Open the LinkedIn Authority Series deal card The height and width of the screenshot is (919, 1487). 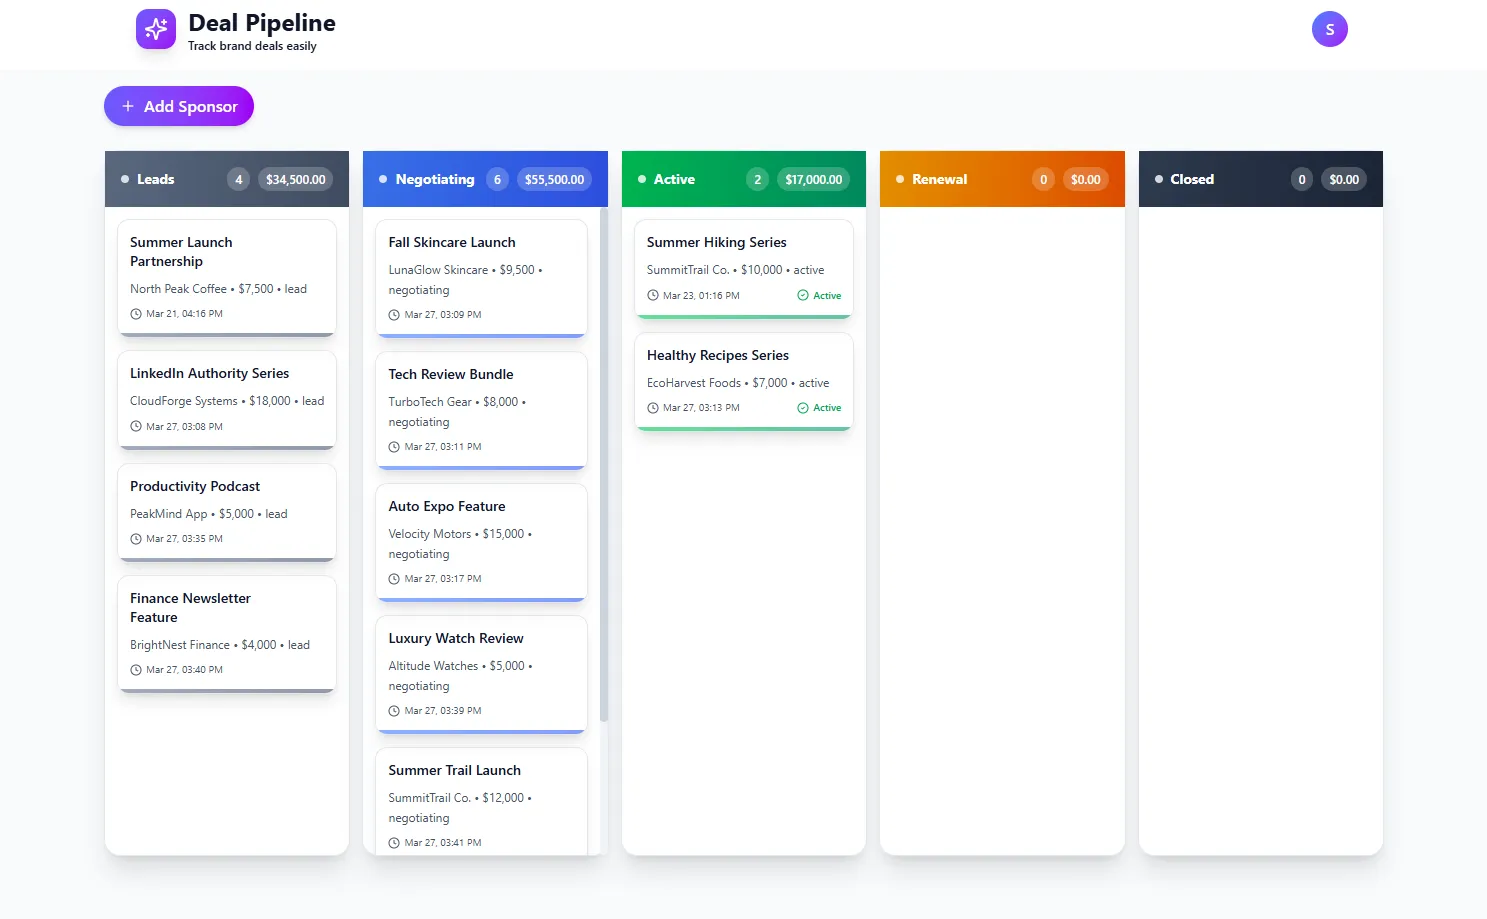[x=227, y=399]
